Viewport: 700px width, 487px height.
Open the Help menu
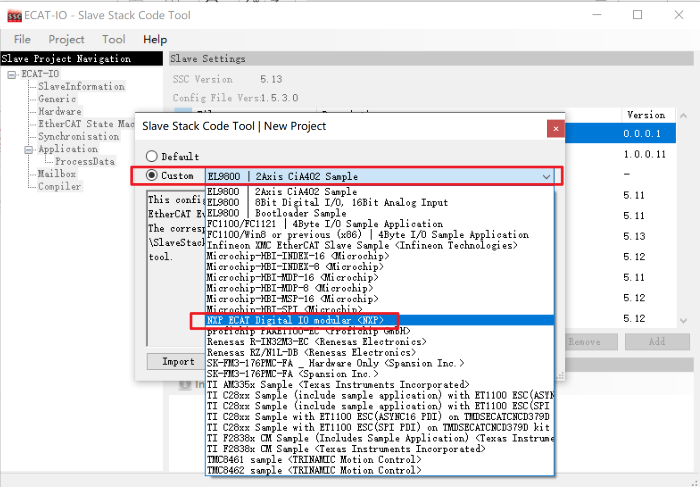click(x=155, y=39)
